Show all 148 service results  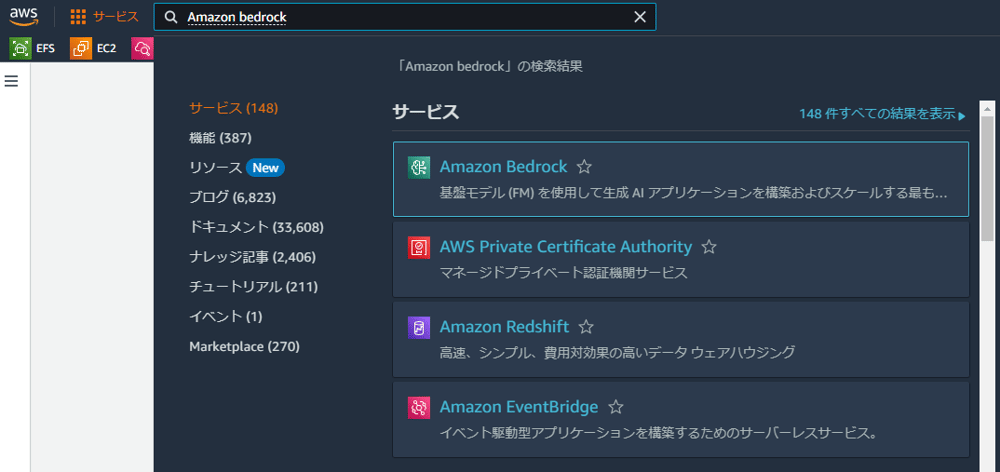pos(883,114)
